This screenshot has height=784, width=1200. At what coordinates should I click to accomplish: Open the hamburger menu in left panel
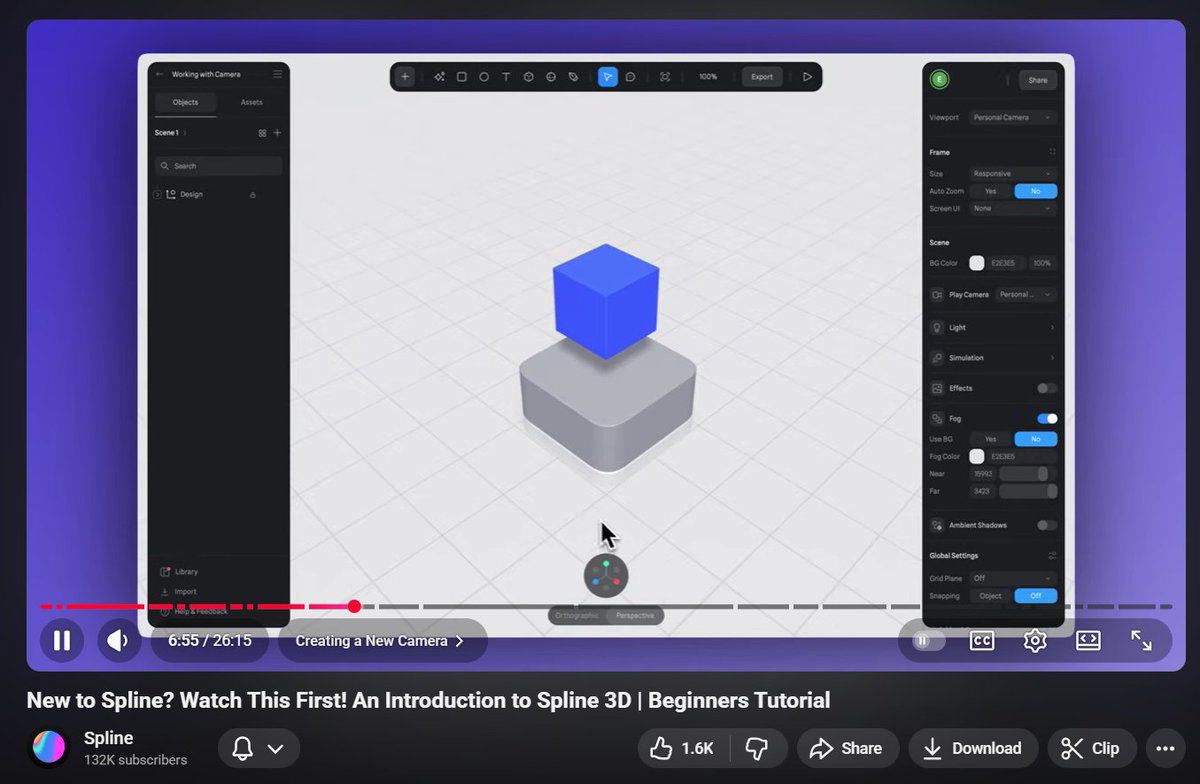[278, 74]
